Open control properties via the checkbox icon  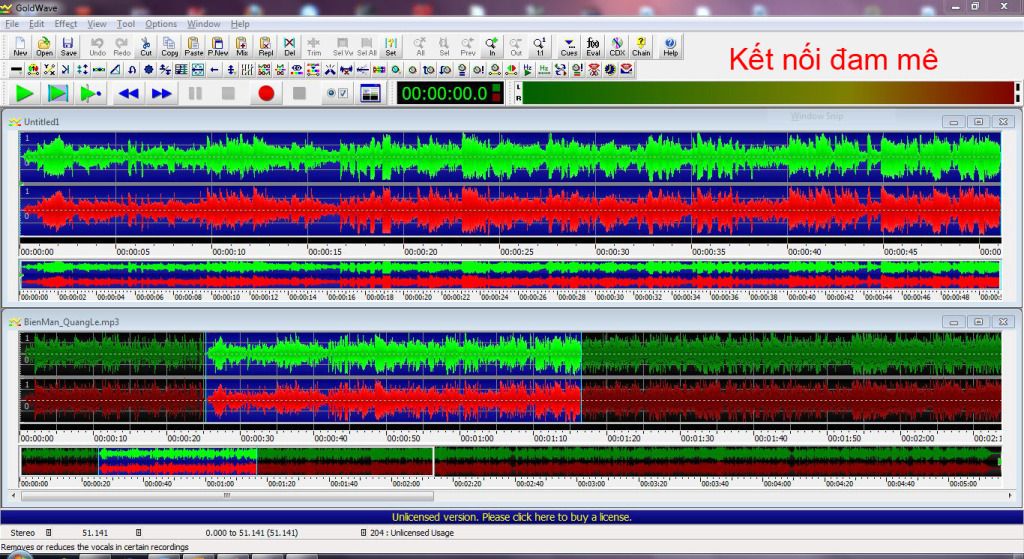(337, 93)
